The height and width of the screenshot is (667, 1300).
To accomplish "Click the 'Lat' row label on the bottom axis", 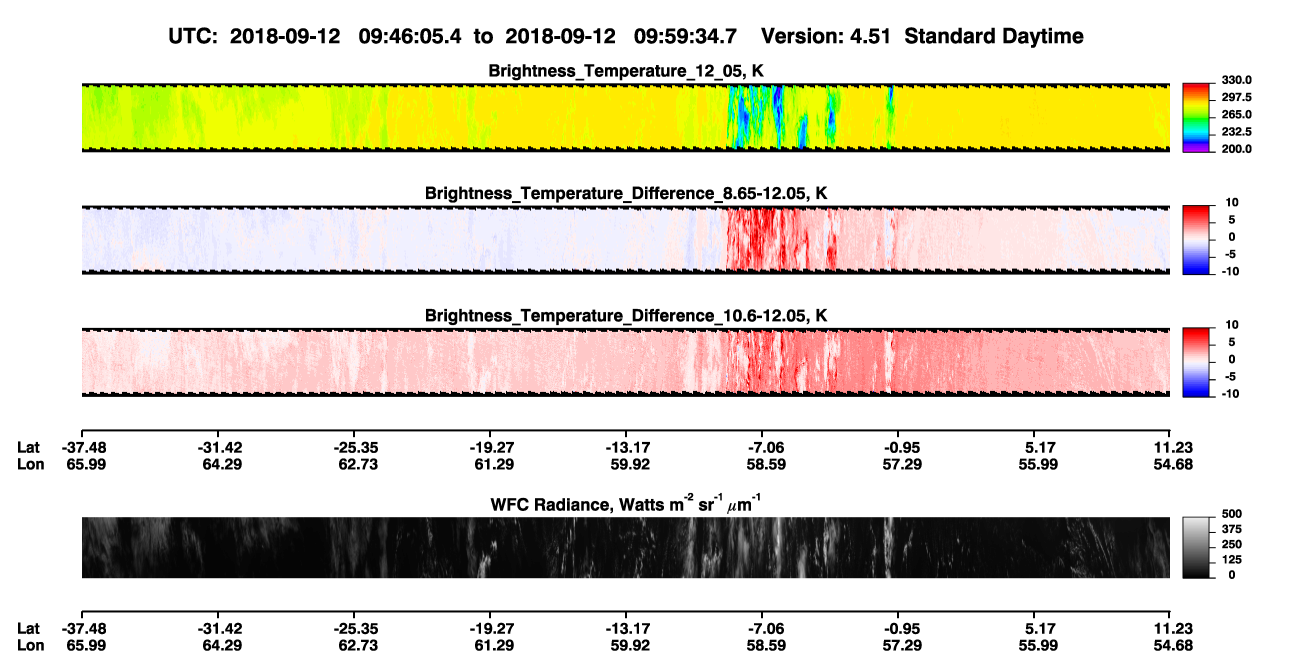I will pyautogui.click(x=28, y=629).
